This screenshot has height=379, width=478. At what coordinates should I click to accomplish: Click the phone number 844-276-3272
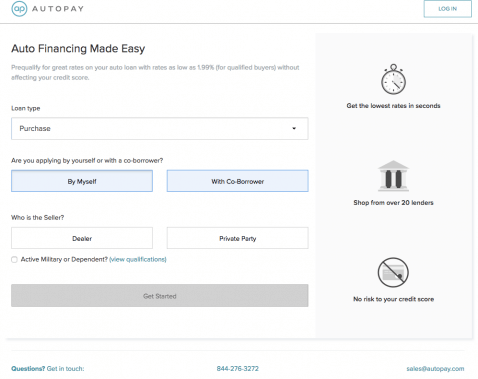click(238, 369)
